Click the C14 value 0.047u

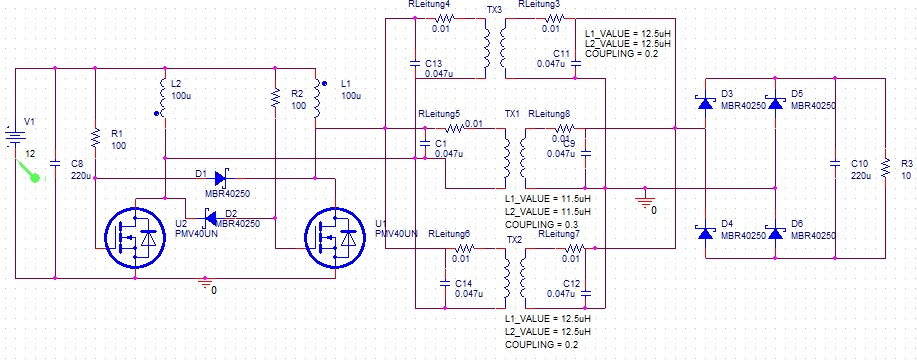pos(468,294)
